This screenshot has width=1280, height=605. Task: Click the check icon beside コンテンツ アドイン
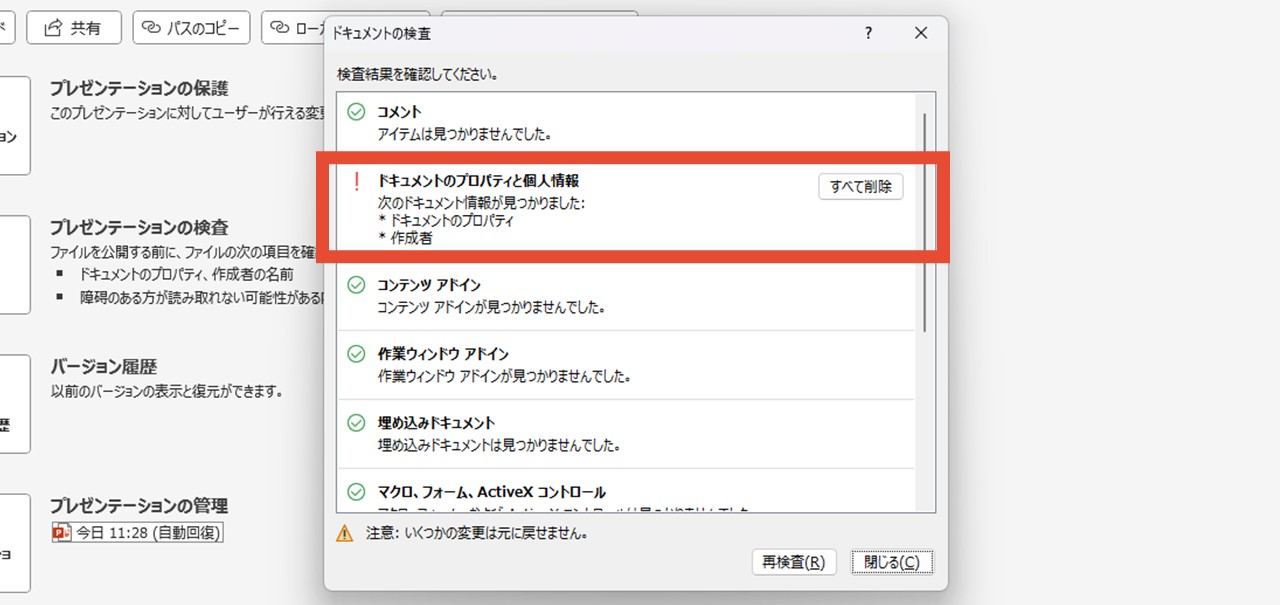(356, 285)
